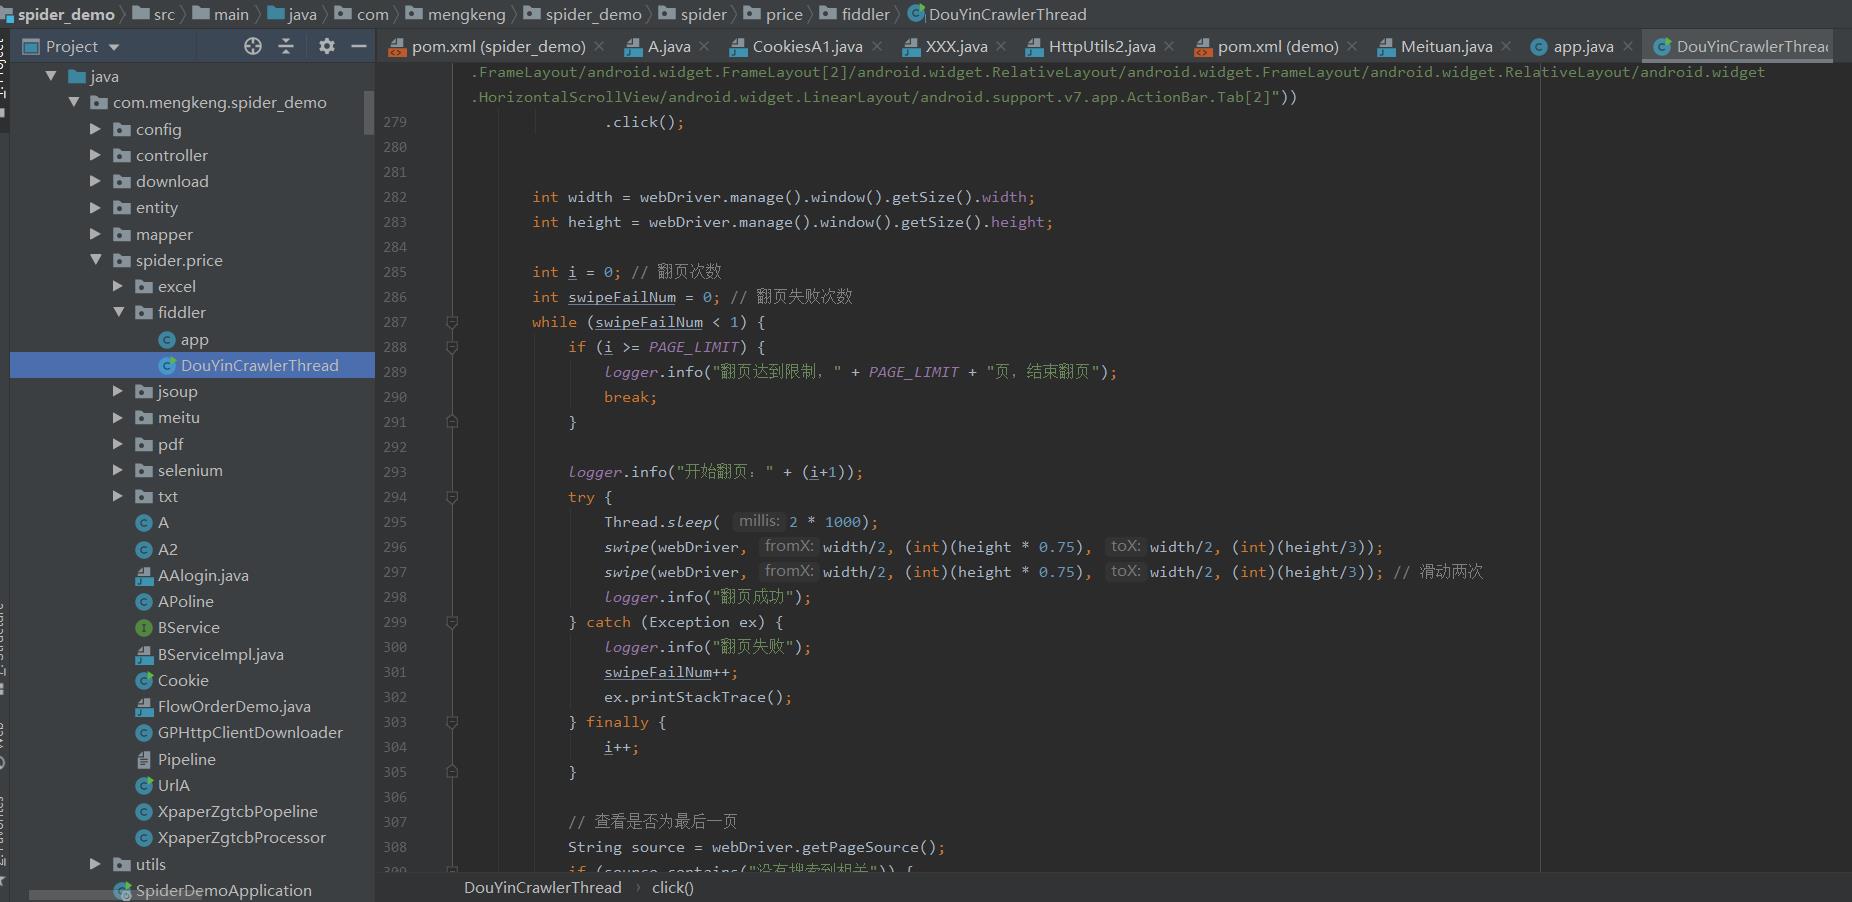Expand the selenium package
Viewport: 1852px width, 902px height.
click(117, 470)
